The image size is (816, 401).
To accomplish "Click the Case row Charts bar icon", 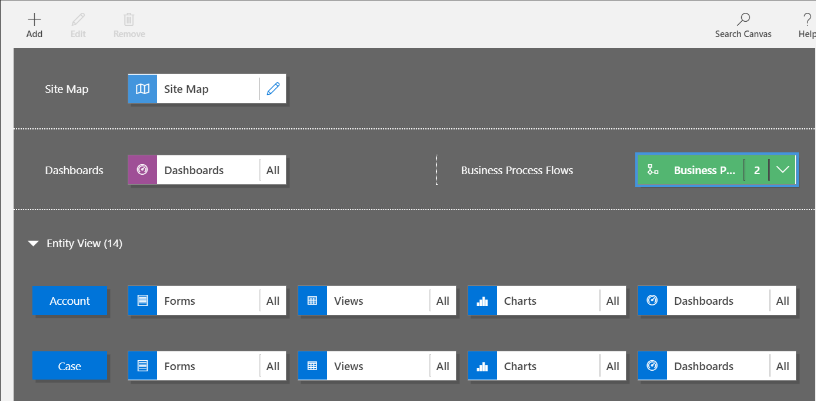I will (x=482, y=367).
